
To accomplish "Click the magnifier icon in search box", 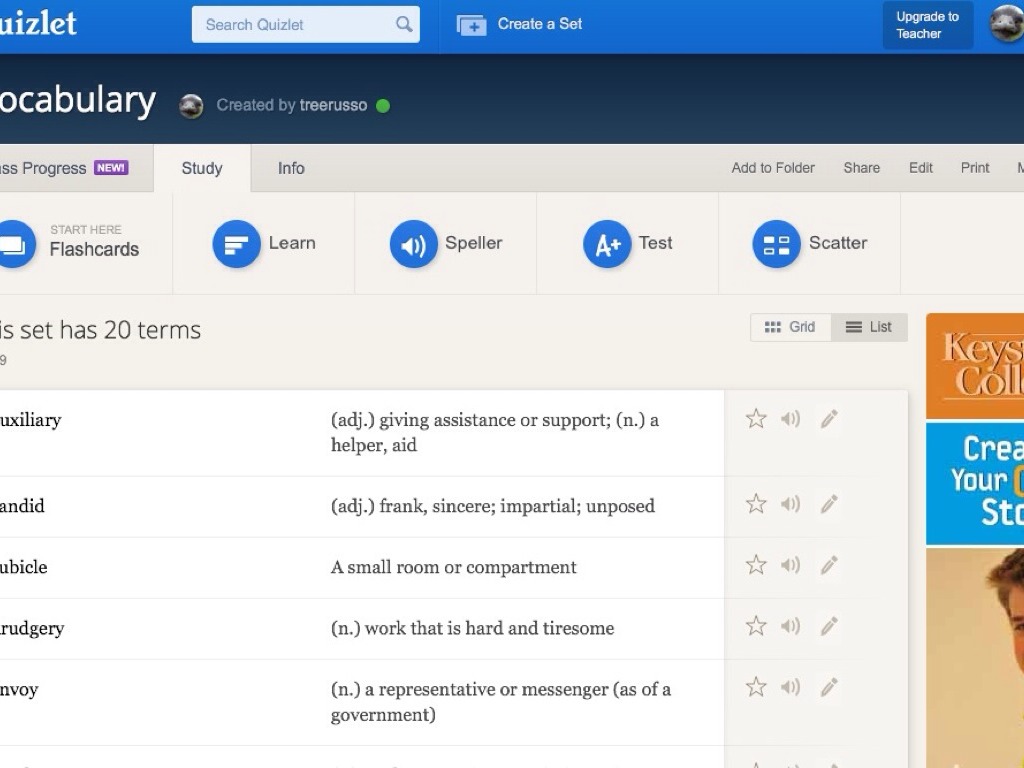I will [404, 24].
